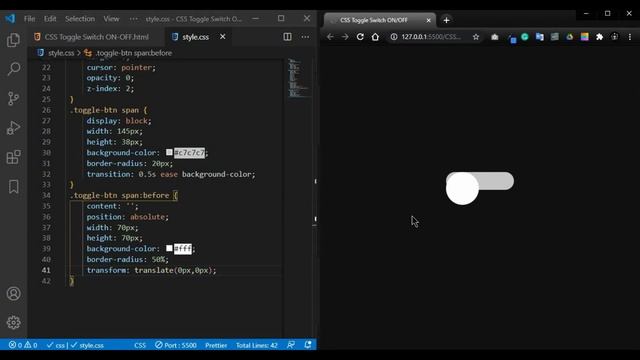The width and height of the screenshot is (640, 360).
Task: Close the CSS Toggle Switch ON/OFF browser tab
Action: tap(429, 20)
